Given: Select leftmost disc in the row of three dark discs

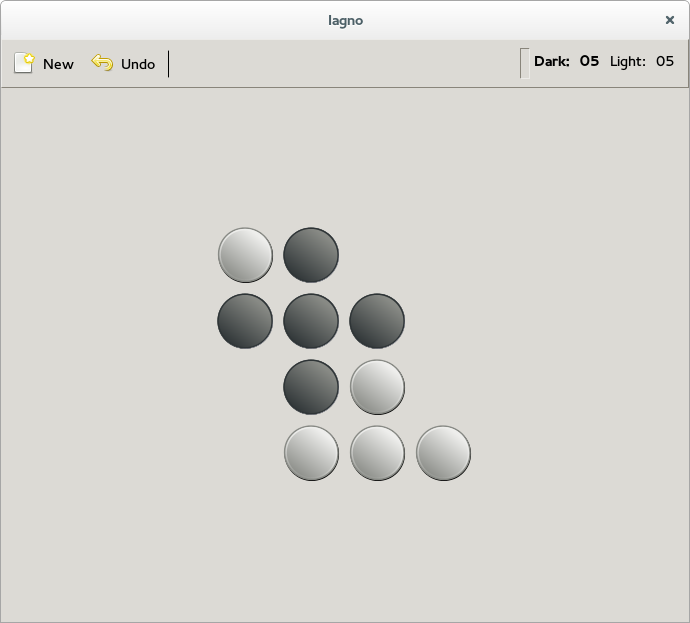Looking at the screenshot, I should 245,321.
